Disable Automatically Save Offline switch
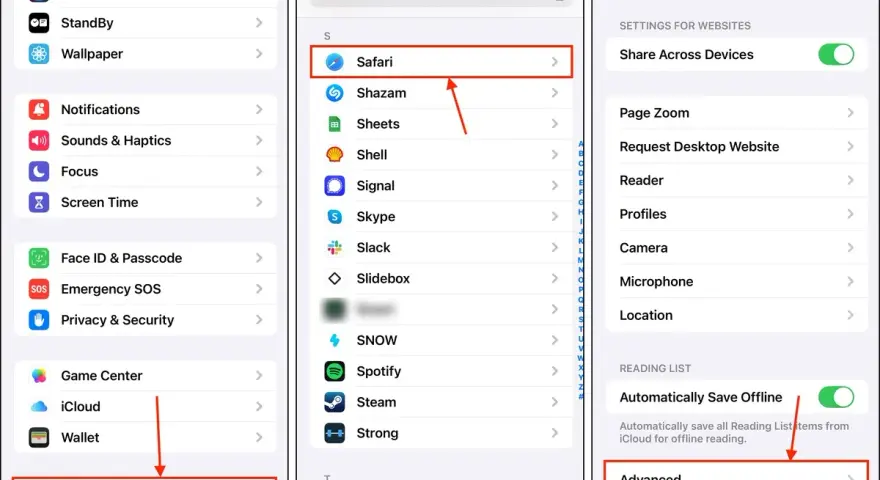The height and width of the screenshot is (480, 880). coord(836,397)
